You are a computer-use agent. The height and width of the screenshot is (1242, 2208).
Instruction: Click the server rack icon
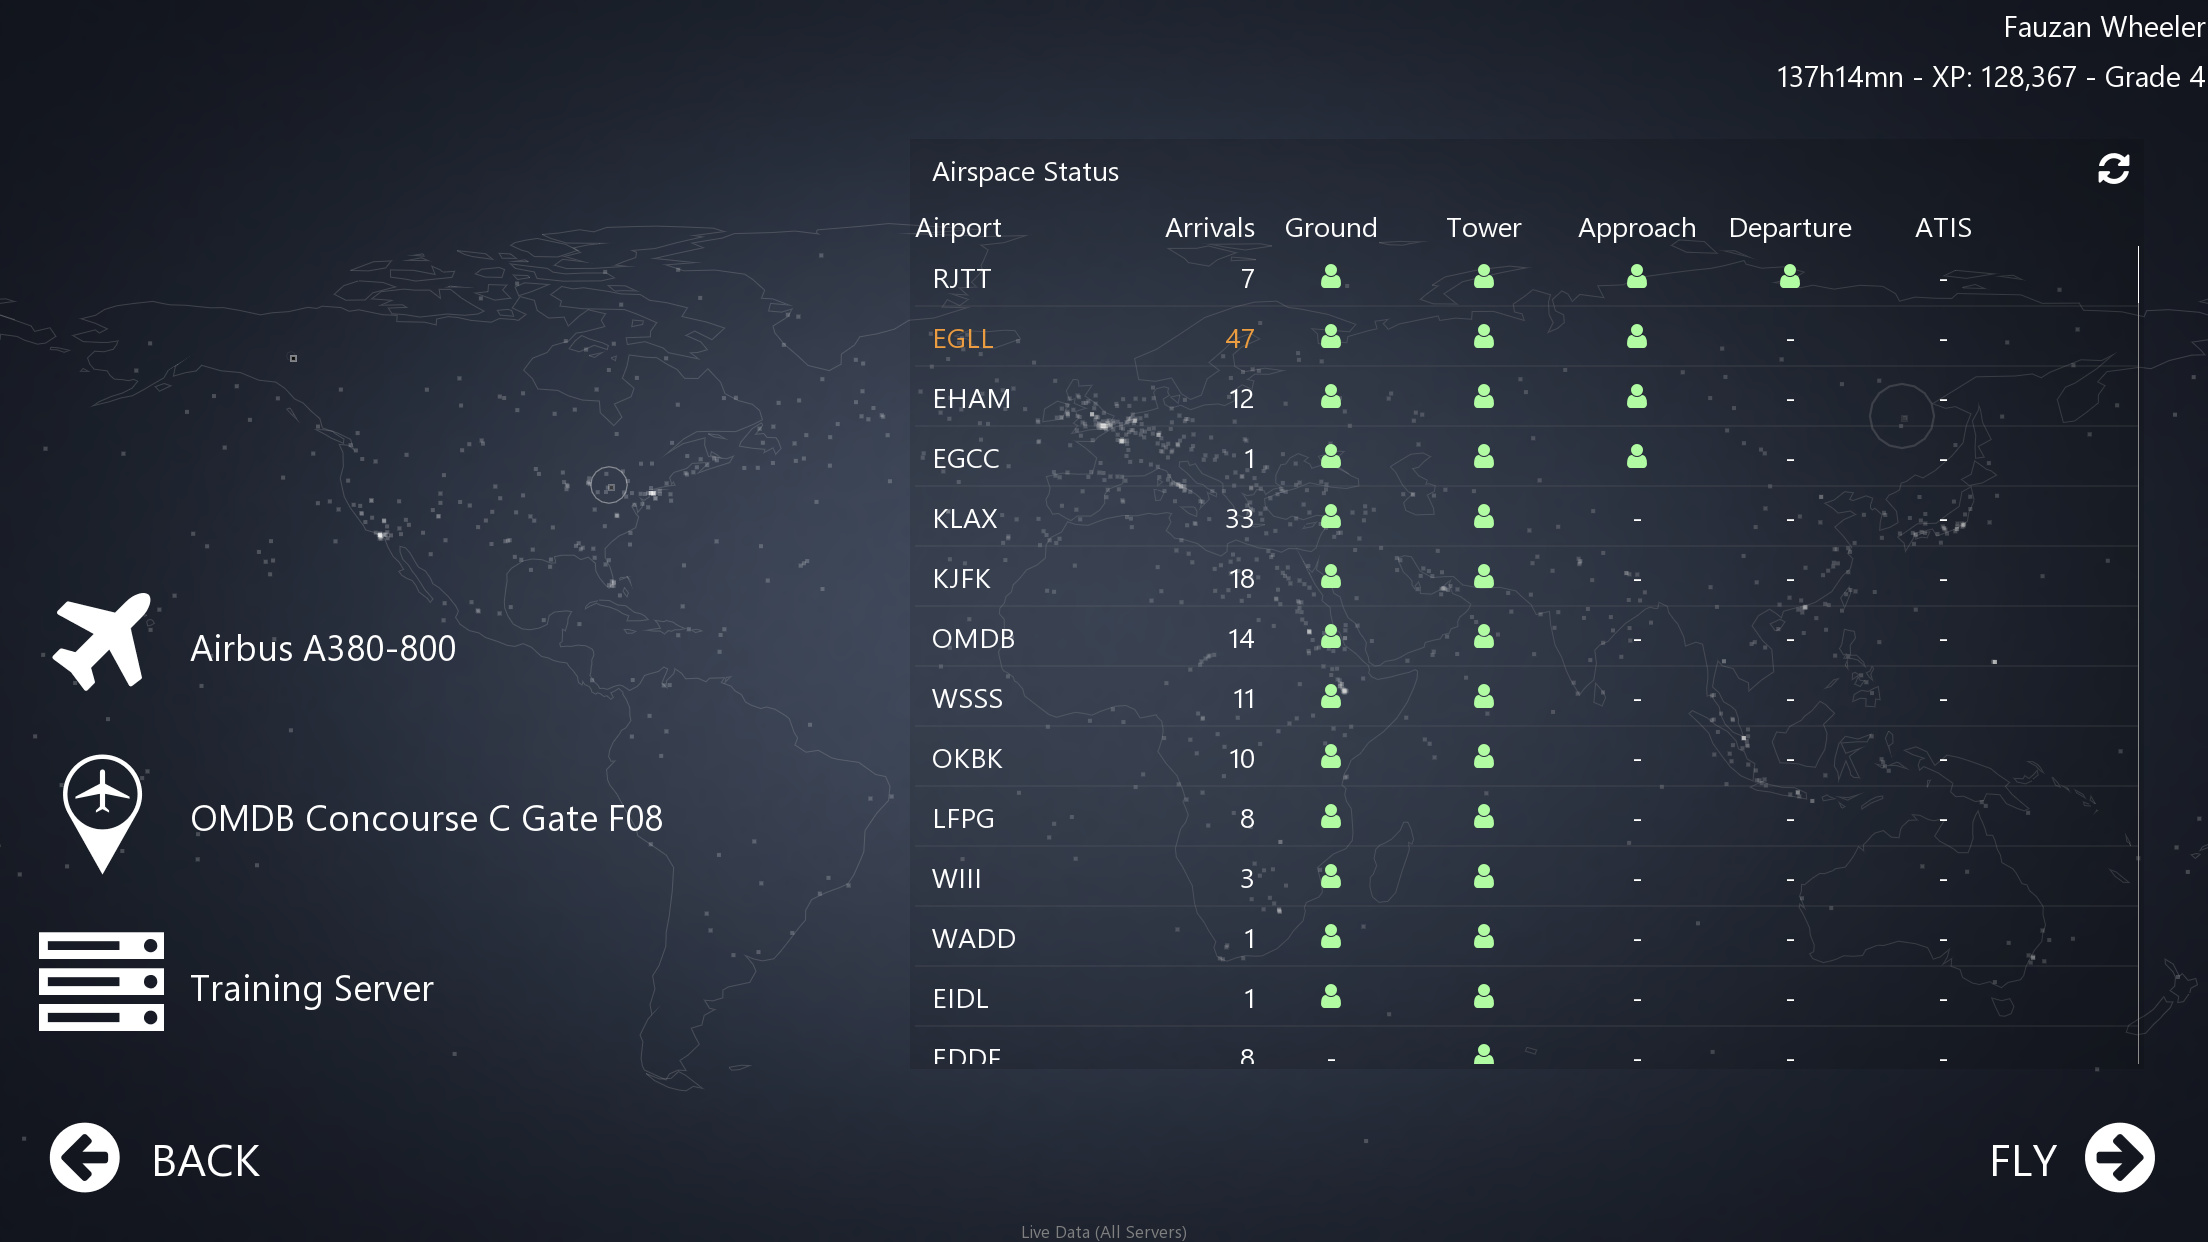[101, 981]
